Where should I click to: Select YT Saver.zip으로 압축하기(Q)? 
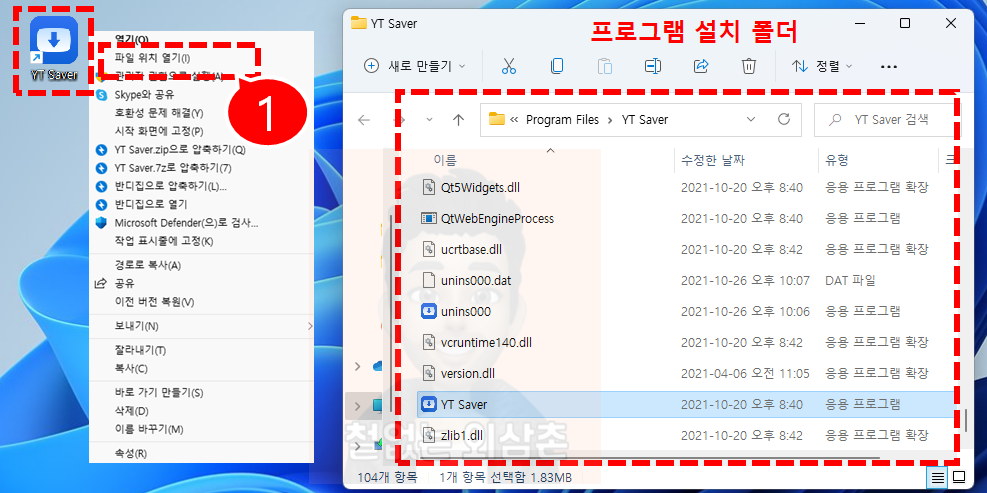click(180, 150)
